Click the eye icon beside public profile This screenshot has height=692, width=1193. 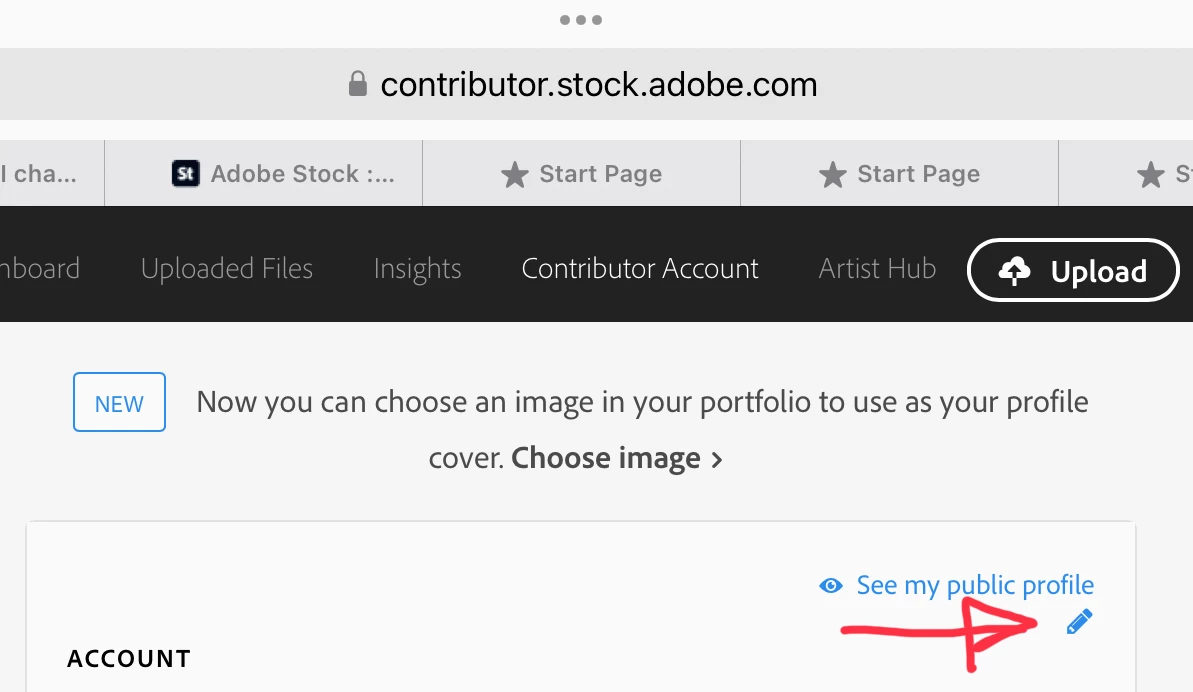coord(831,586)
